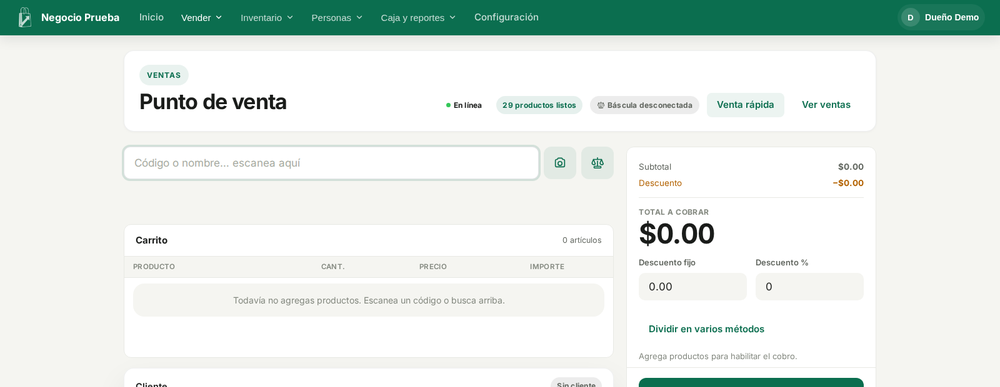Click the En línea status indicator
1000x387 pixels.
[464, 105]
